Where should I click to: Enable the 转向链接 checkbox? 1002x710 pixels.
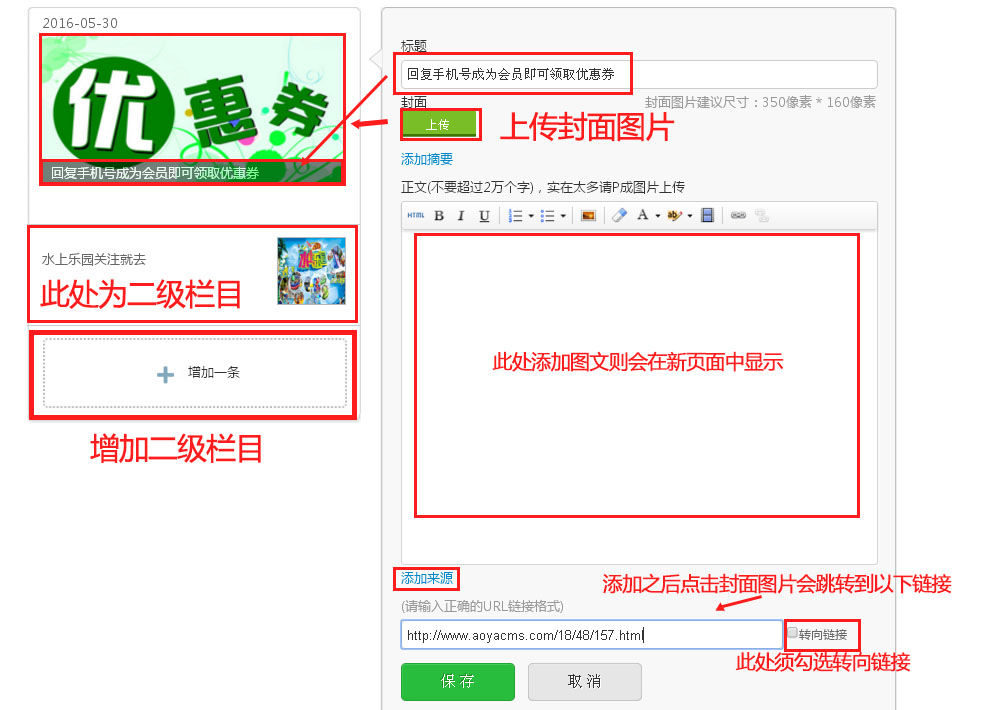pyautogui.click(x=793, y=633)
